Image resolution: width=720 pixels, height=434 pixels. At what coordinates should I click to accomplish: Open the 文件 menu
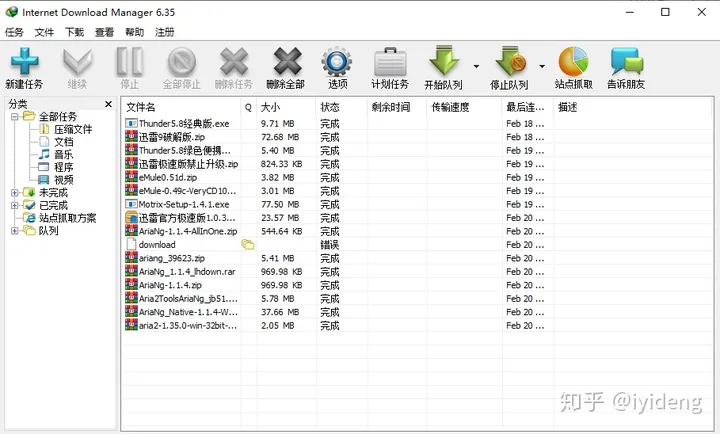point(45,32)
